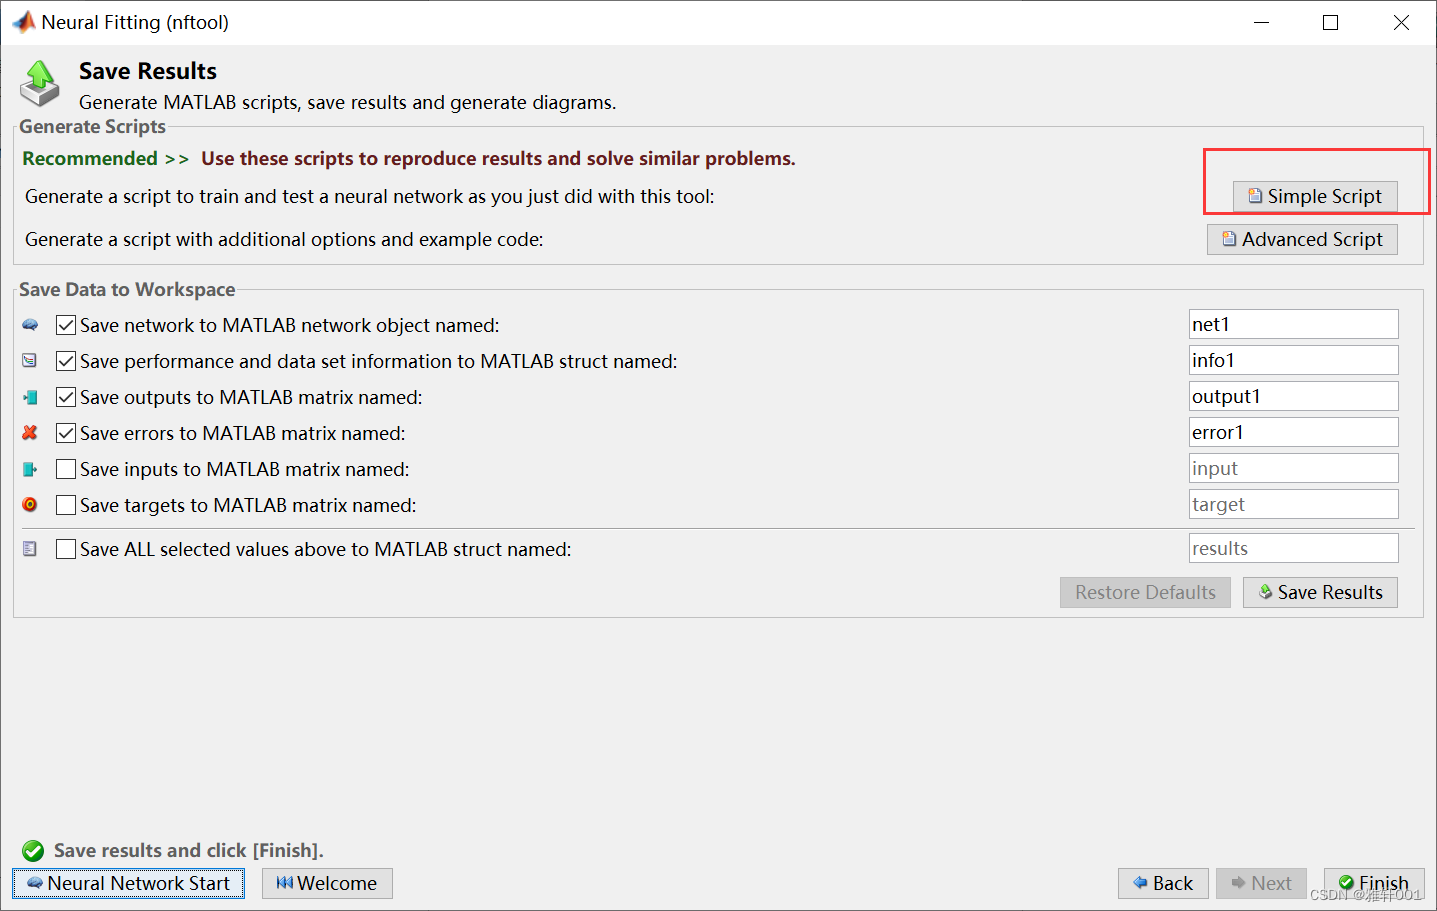Check Save ALL selected values checkbox
This screenshot has height=911, width=1437.
[66, 549]
